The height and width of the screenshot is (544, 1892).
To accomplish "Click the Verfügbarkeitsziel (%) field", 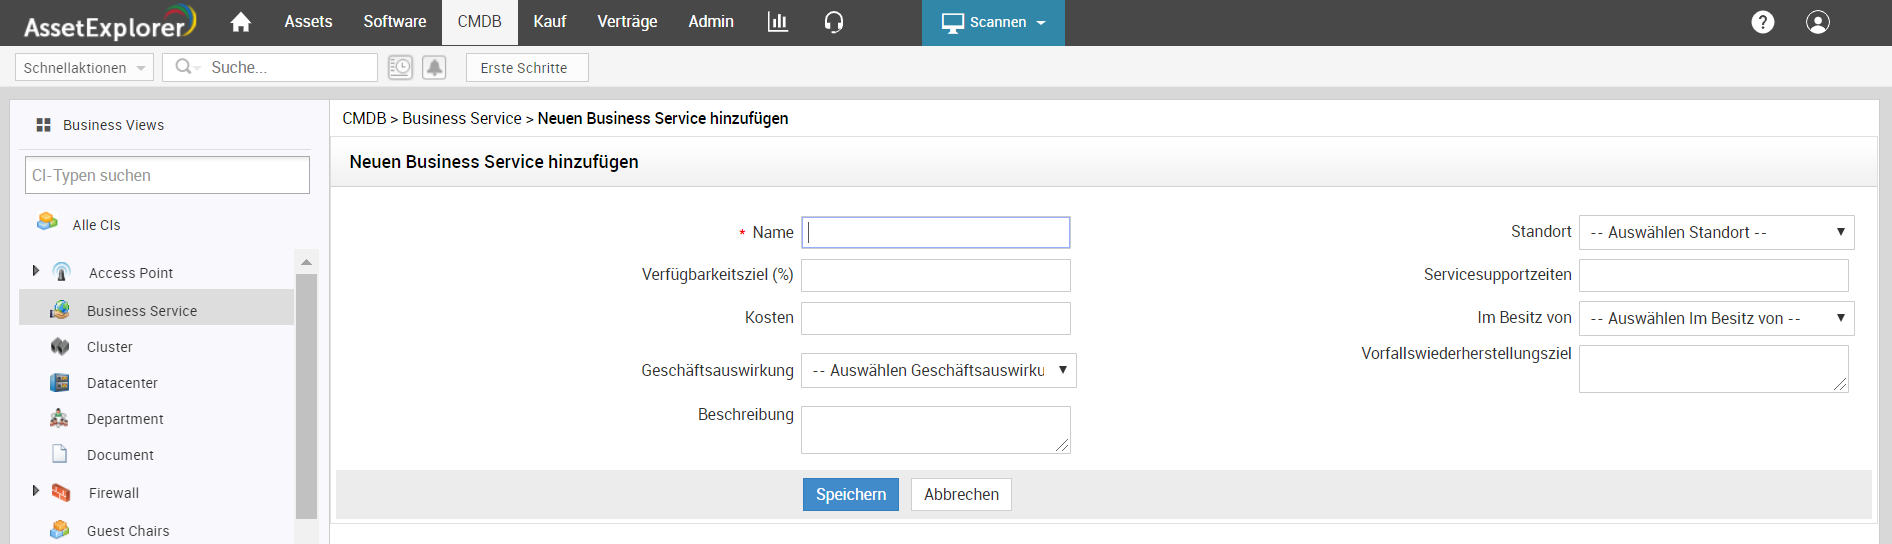I will click(x=936, y=275).
